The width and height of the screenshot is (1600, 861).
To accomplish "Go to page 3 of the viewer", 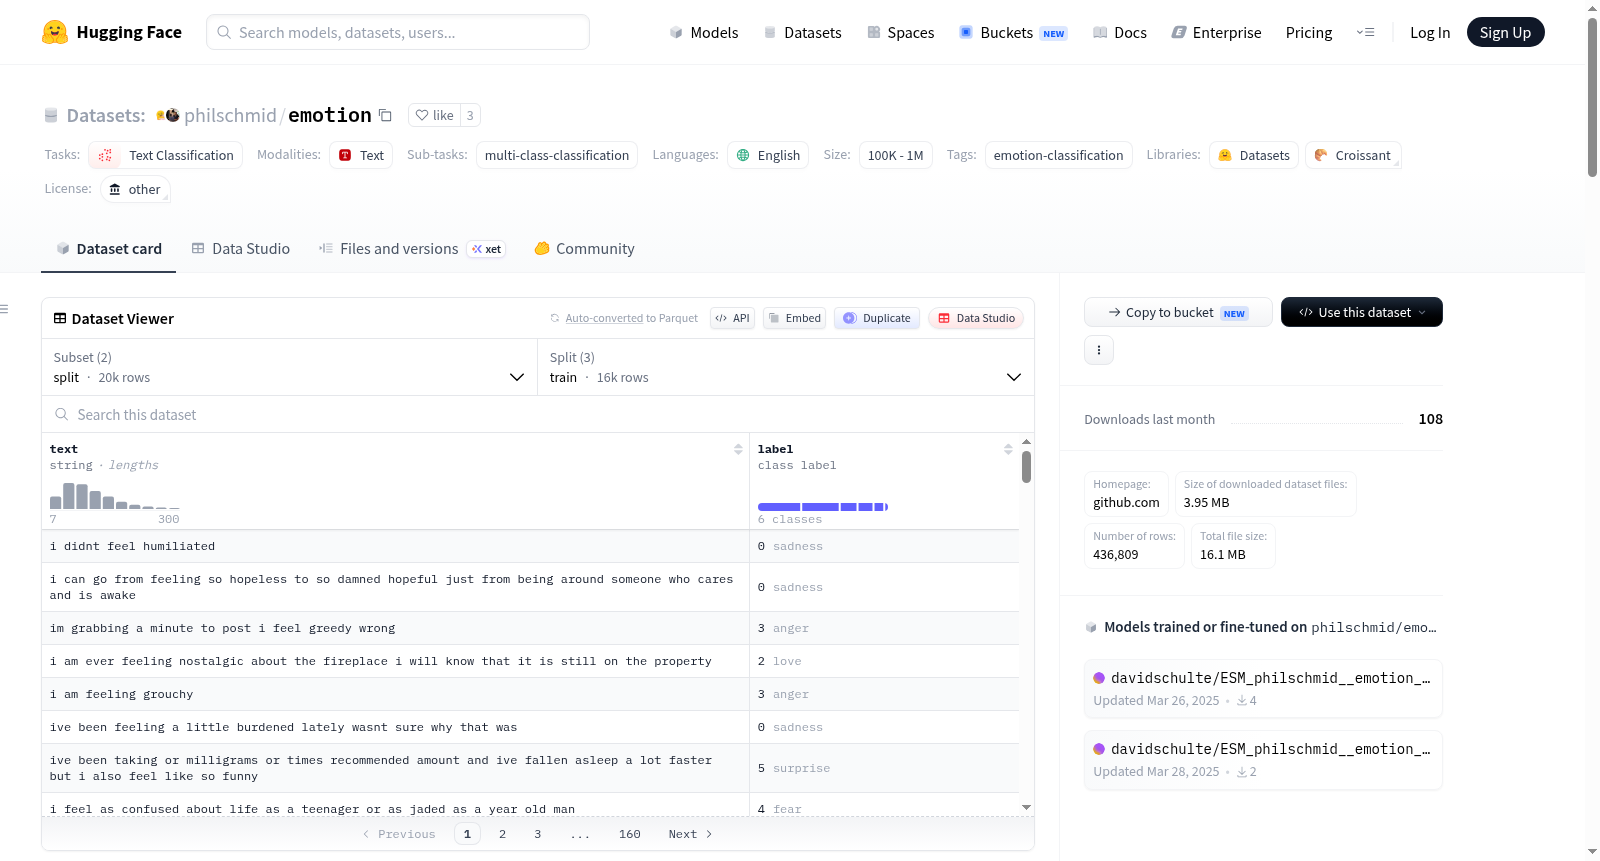I will pyautogui.click(x=538, y=834).
